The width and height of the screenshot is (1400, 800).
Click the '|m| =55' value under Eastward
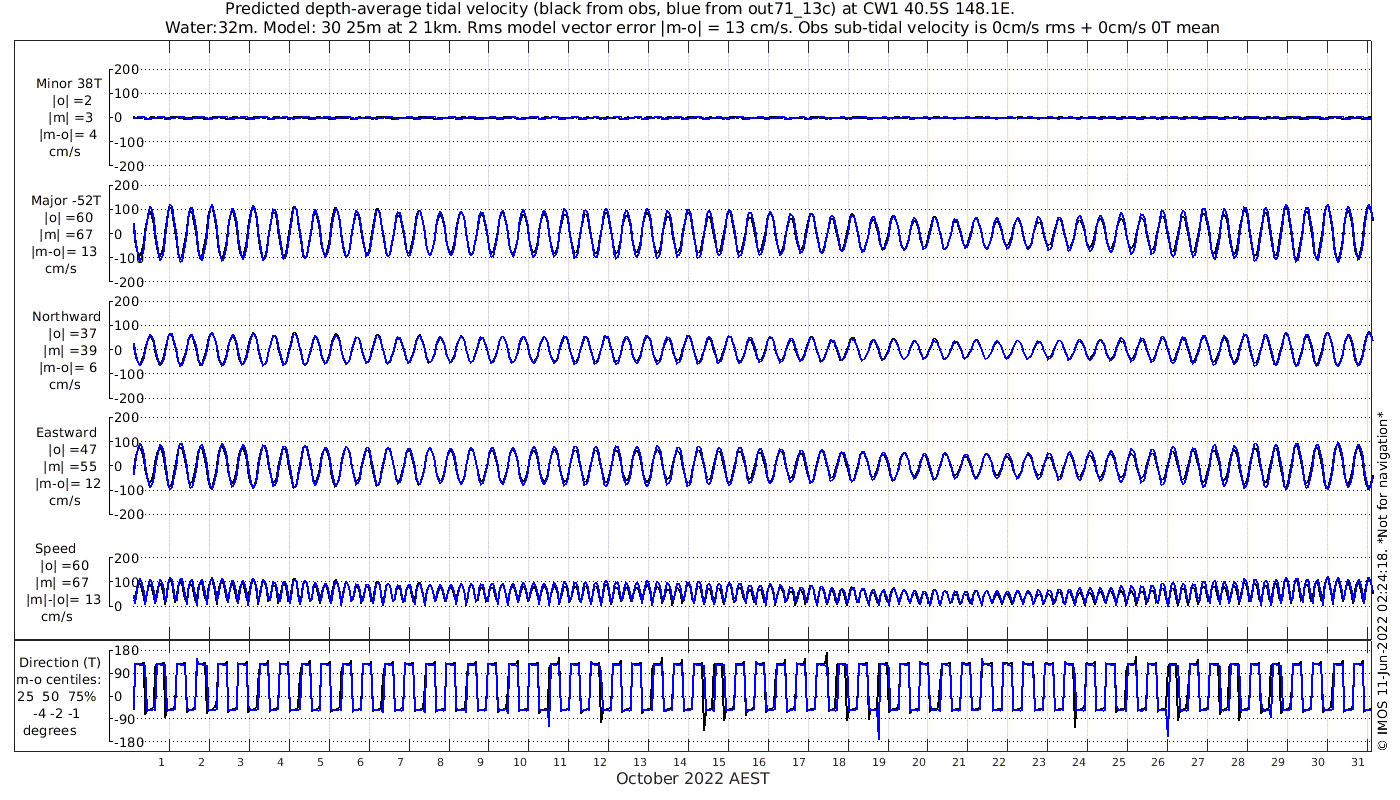click(x=68, y=467)
